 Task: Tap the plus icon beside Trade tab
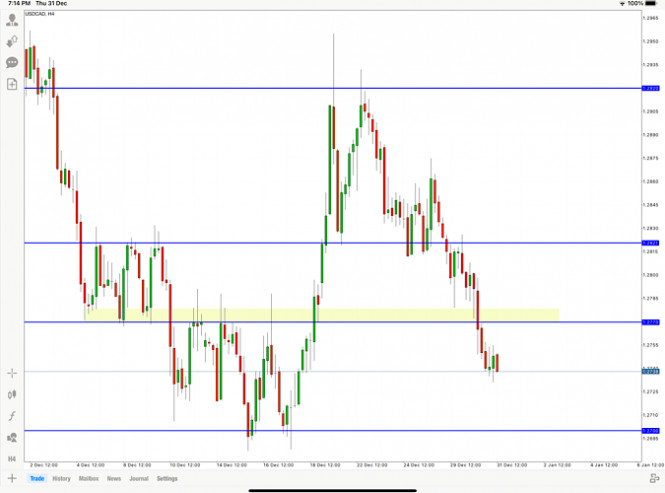tap(12, 479)
